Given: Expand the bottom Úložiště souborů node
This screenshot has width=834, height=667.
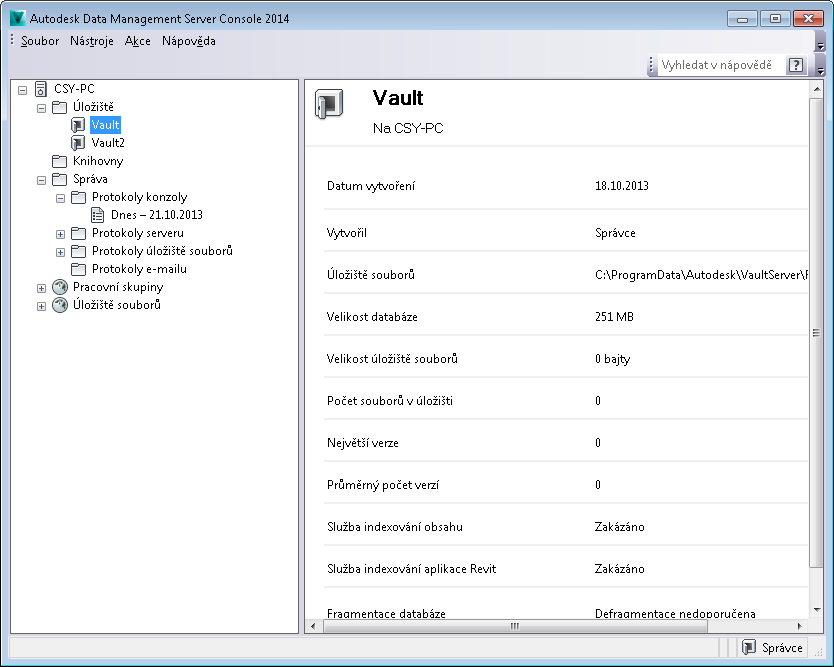Looking at the screenshot, I should (41, 306).
